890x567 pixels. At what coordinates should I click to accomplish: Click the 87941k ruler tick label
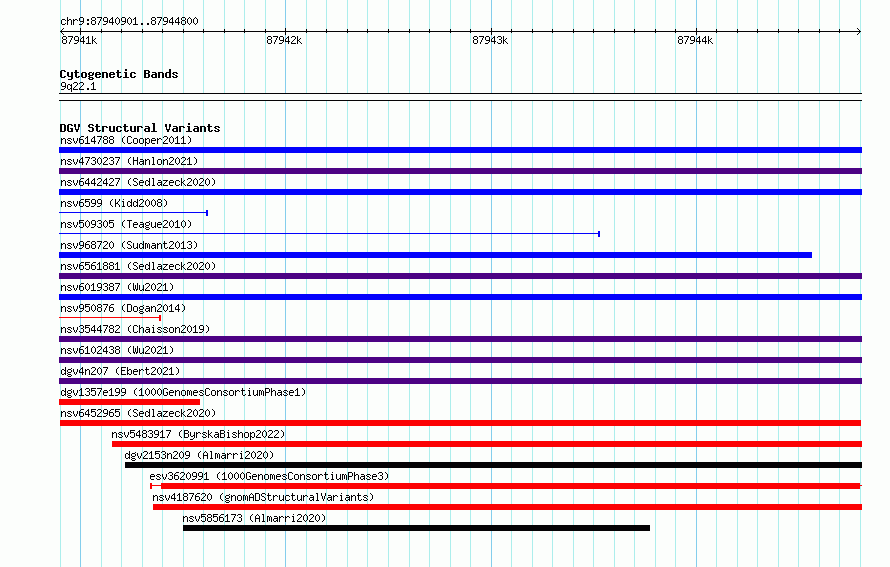pos(79,40)
